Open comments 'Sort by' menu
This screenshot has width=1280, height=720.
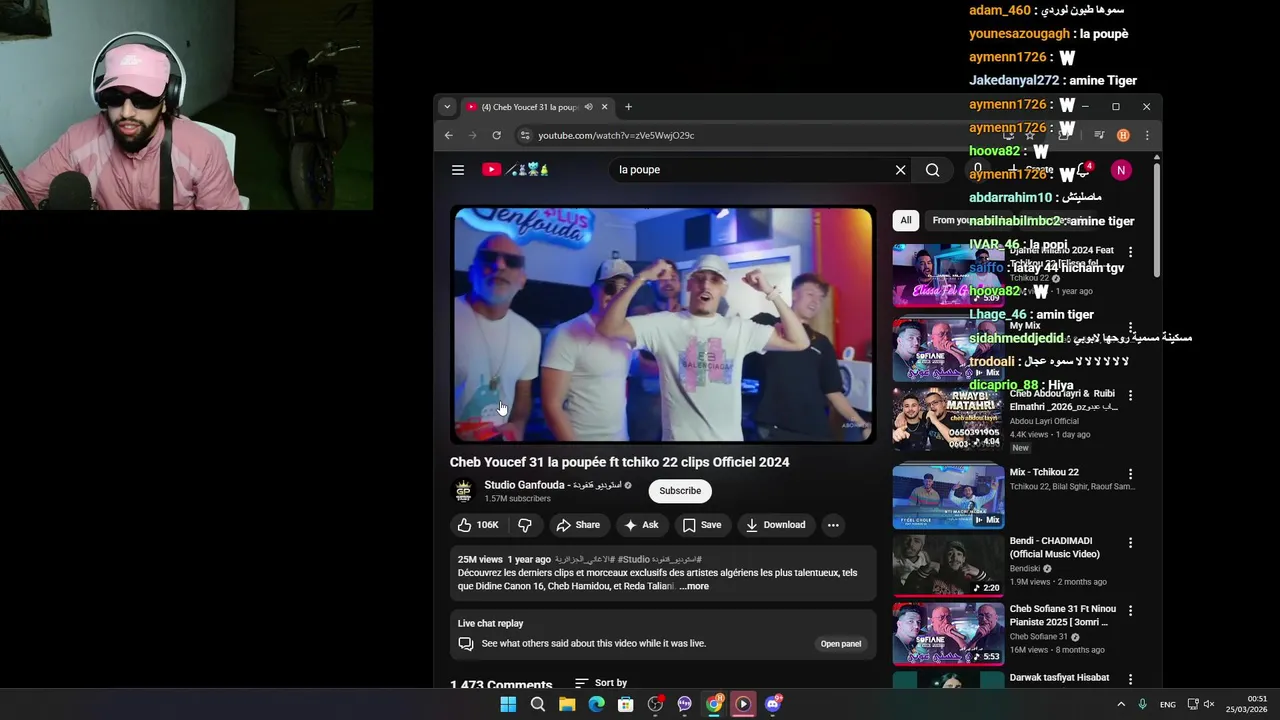600,683
